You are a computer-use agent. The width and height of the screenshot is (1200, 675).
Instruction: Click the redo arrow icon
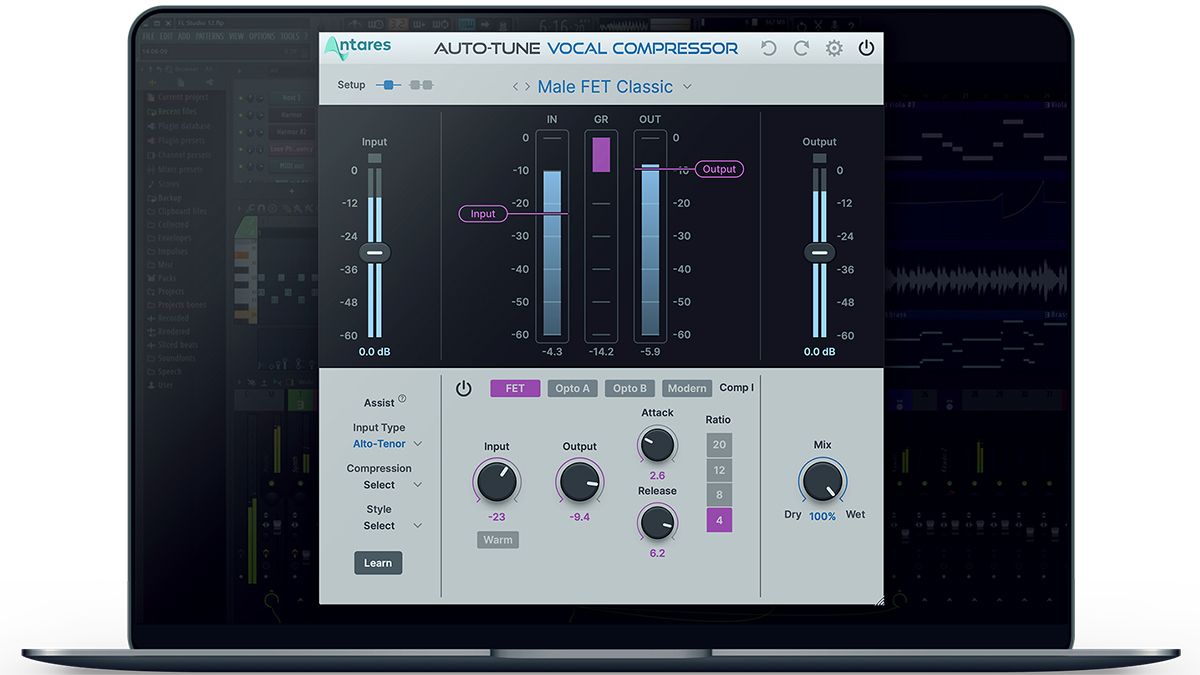[800, 47]
